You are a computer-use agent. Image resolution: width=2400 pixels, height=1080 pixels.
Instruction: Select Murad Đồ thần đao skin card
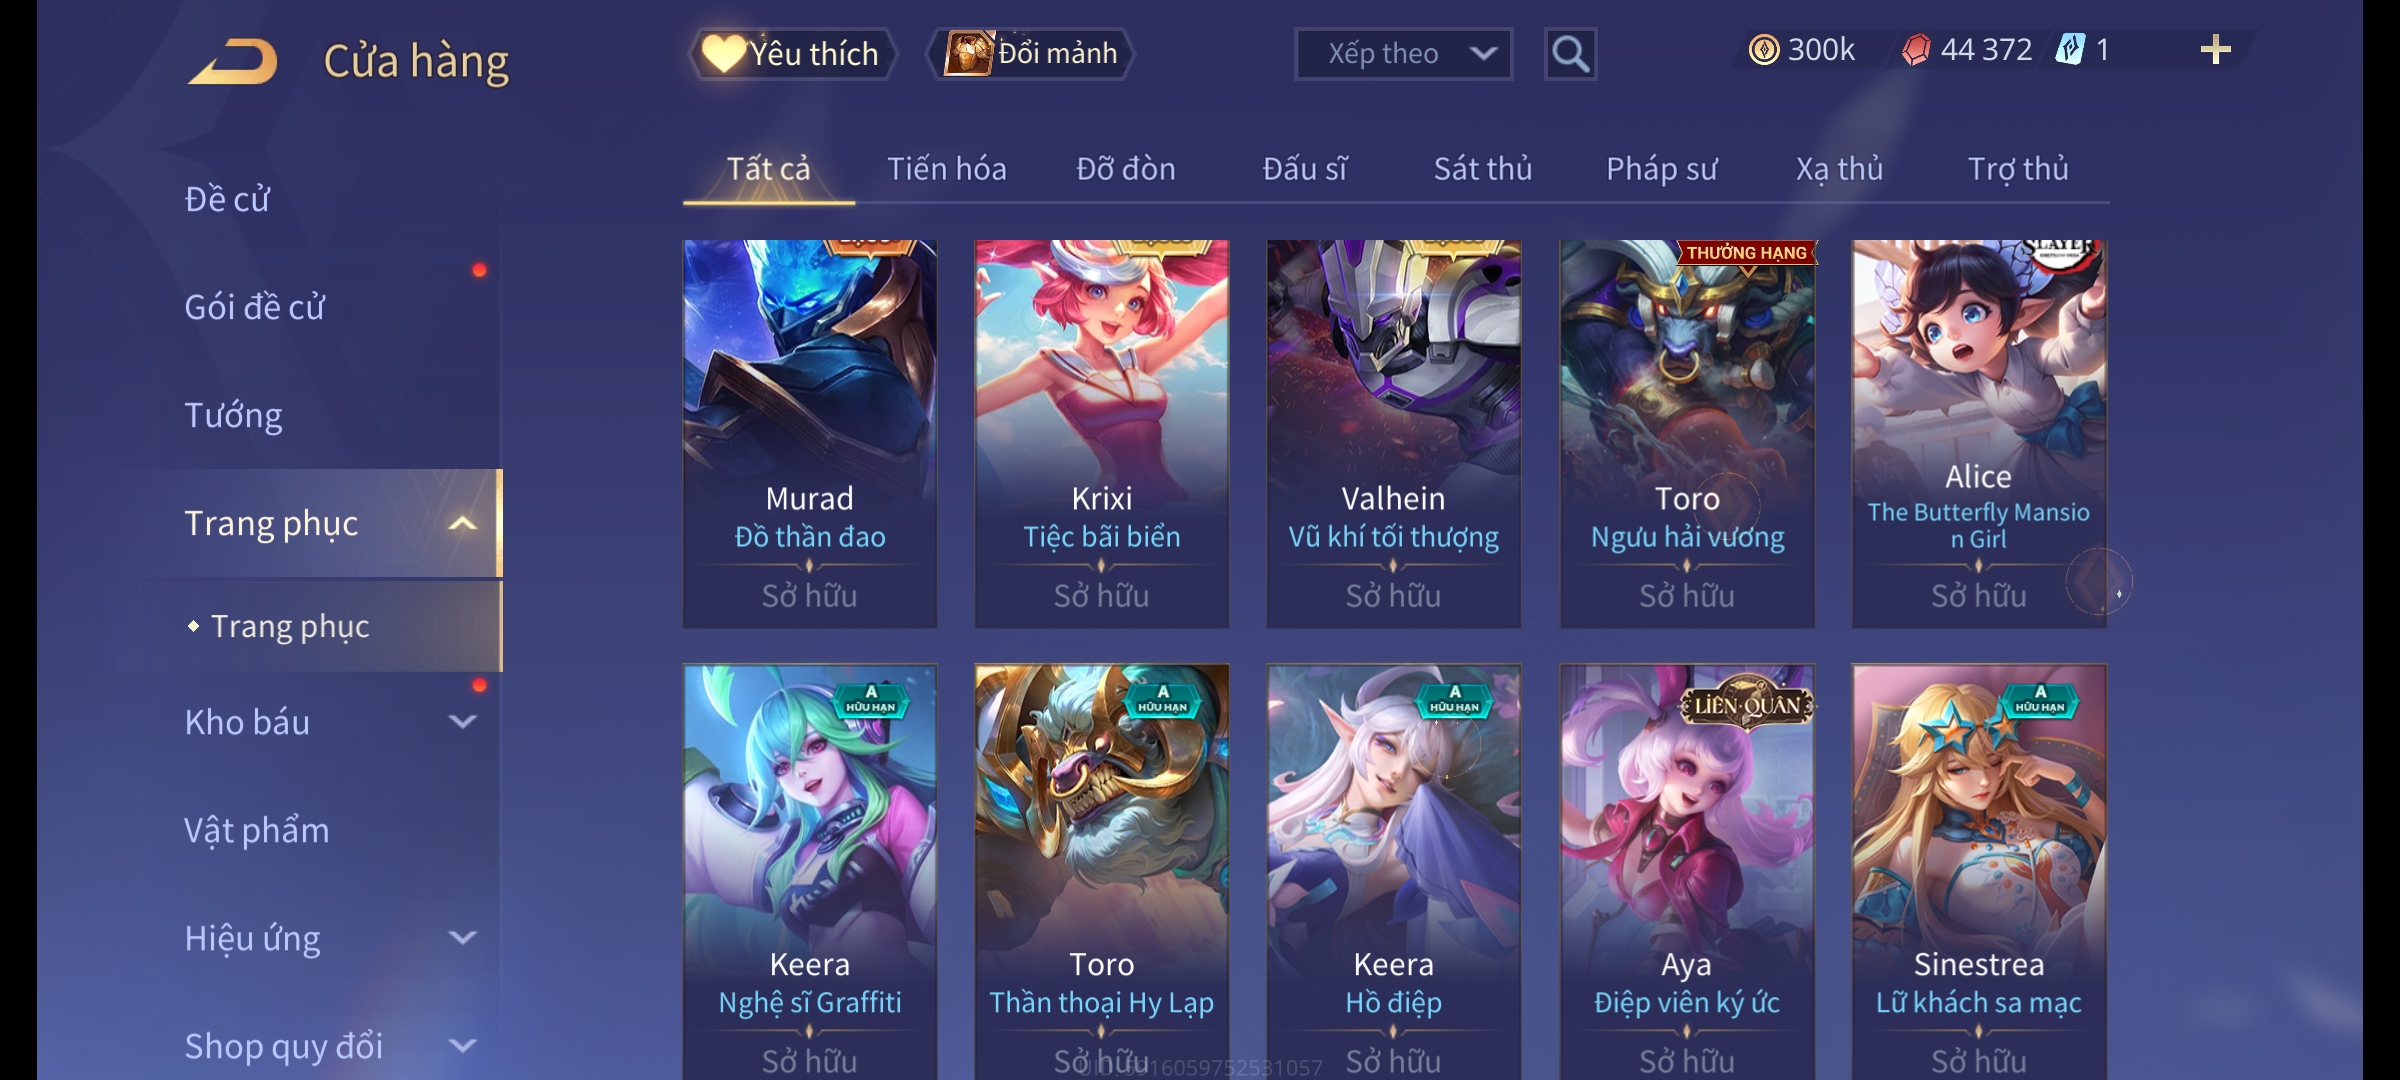(x=810, y=434)
